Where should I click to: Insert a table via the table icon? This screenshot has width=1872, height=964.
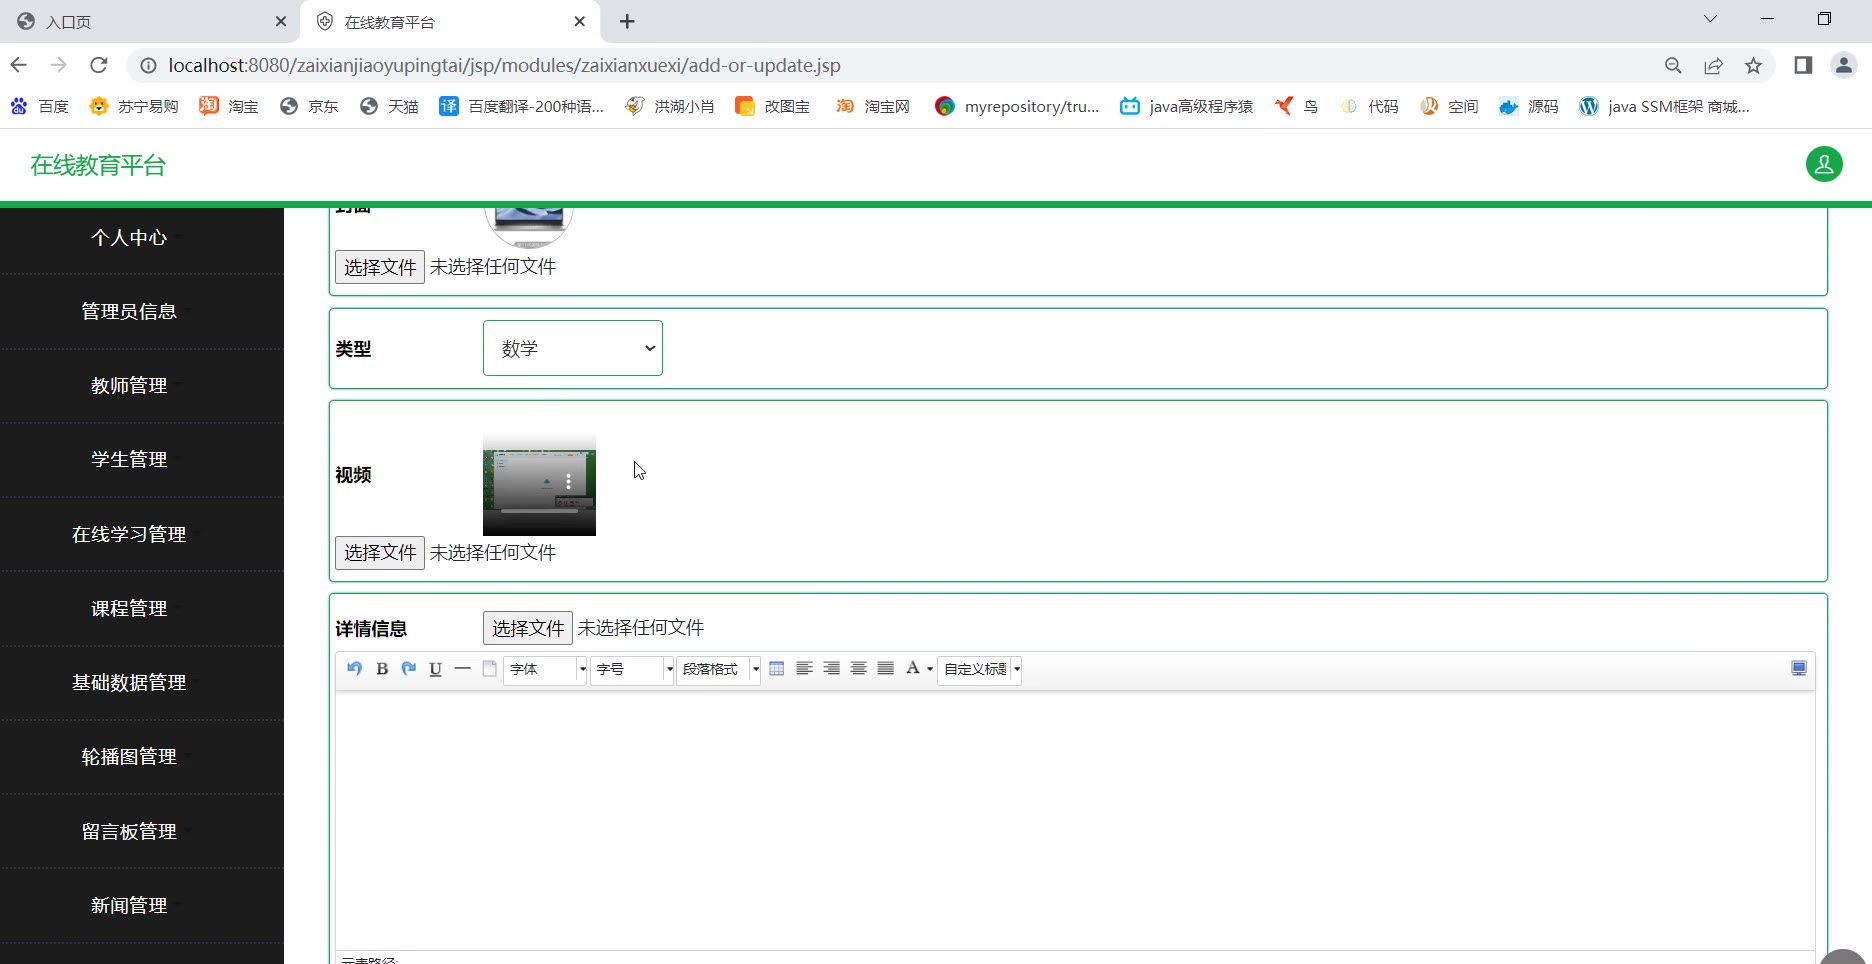click(x=777, y=669)
